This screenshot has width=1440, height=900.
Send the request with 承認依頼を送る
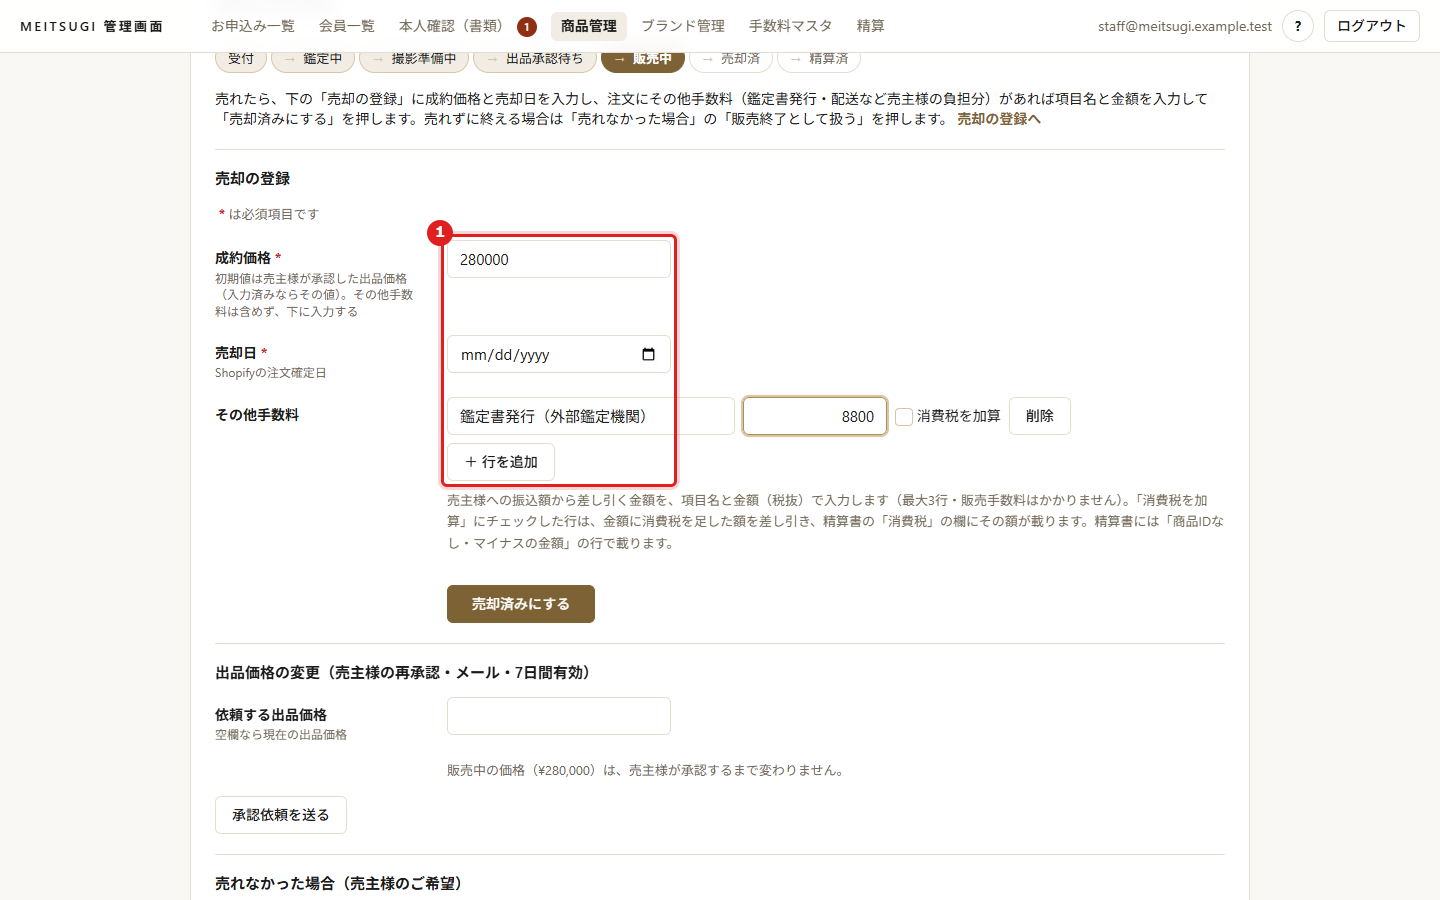pyautogui.click(x=281, y=815)
